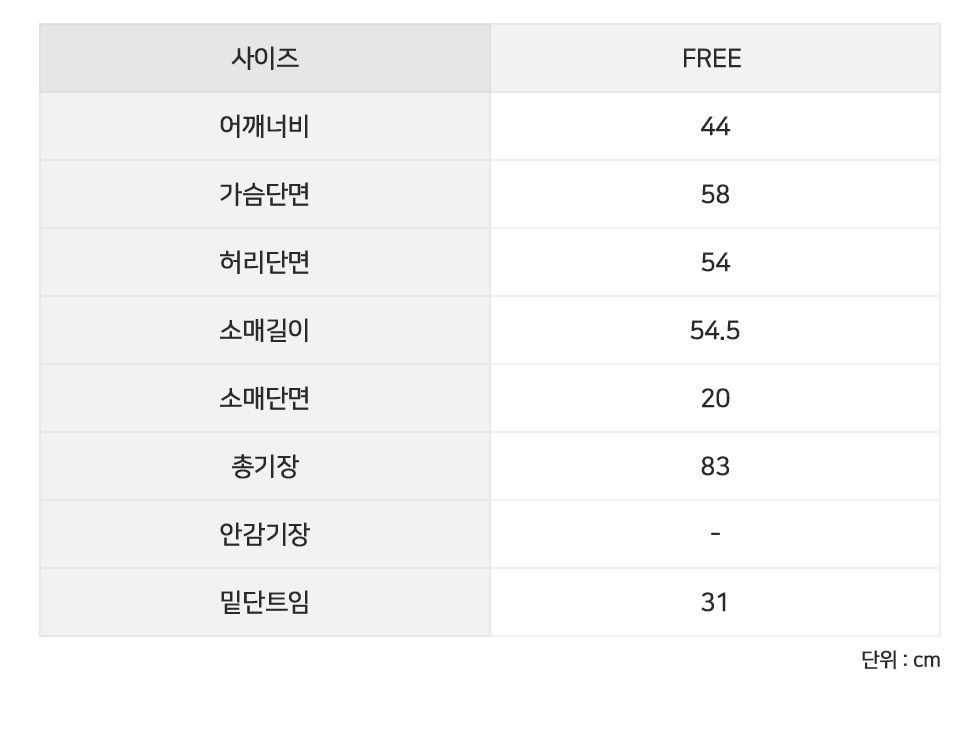Click the 단위 label below the table

[x=878, y=660]
